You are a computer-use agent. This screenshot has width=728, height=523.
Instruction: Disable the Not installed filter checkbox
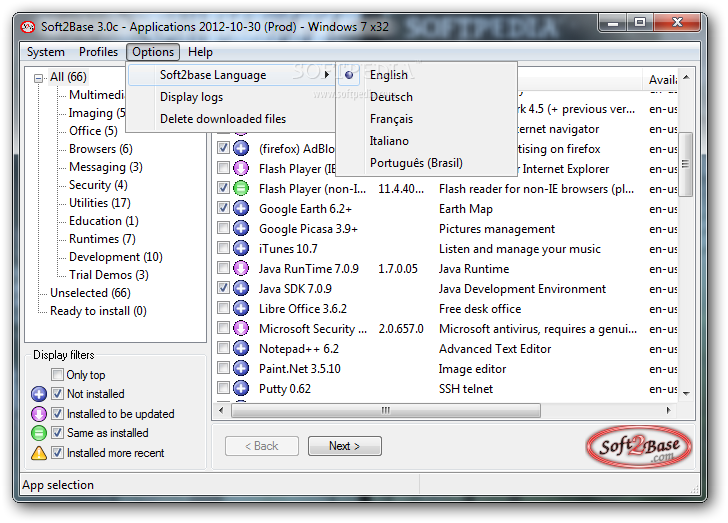click(58, 394)
